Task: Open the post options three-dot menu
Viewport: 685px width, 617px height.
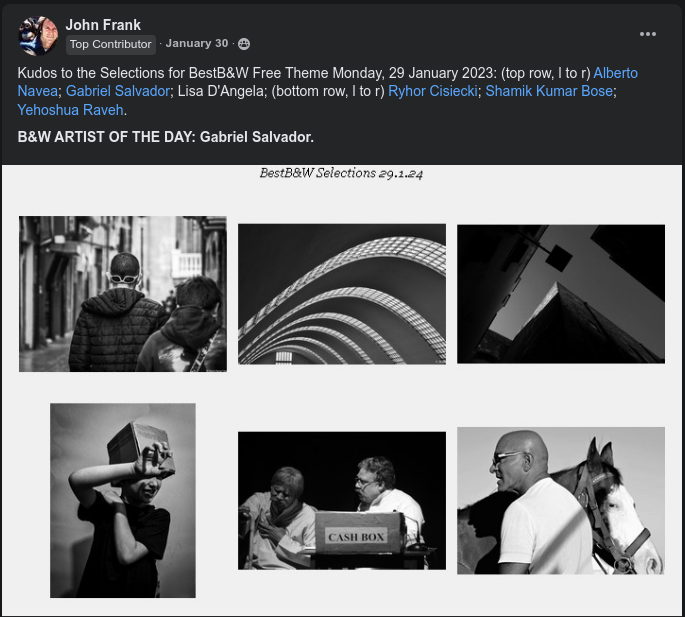Action: pyautogui.click(x=648, y=34)
